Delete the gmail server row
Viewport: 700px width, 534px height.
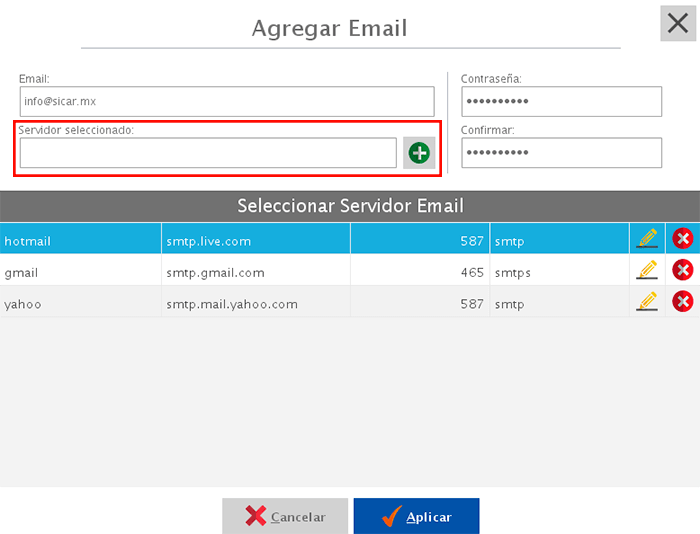pyautogui.click(x=683, y=270)
